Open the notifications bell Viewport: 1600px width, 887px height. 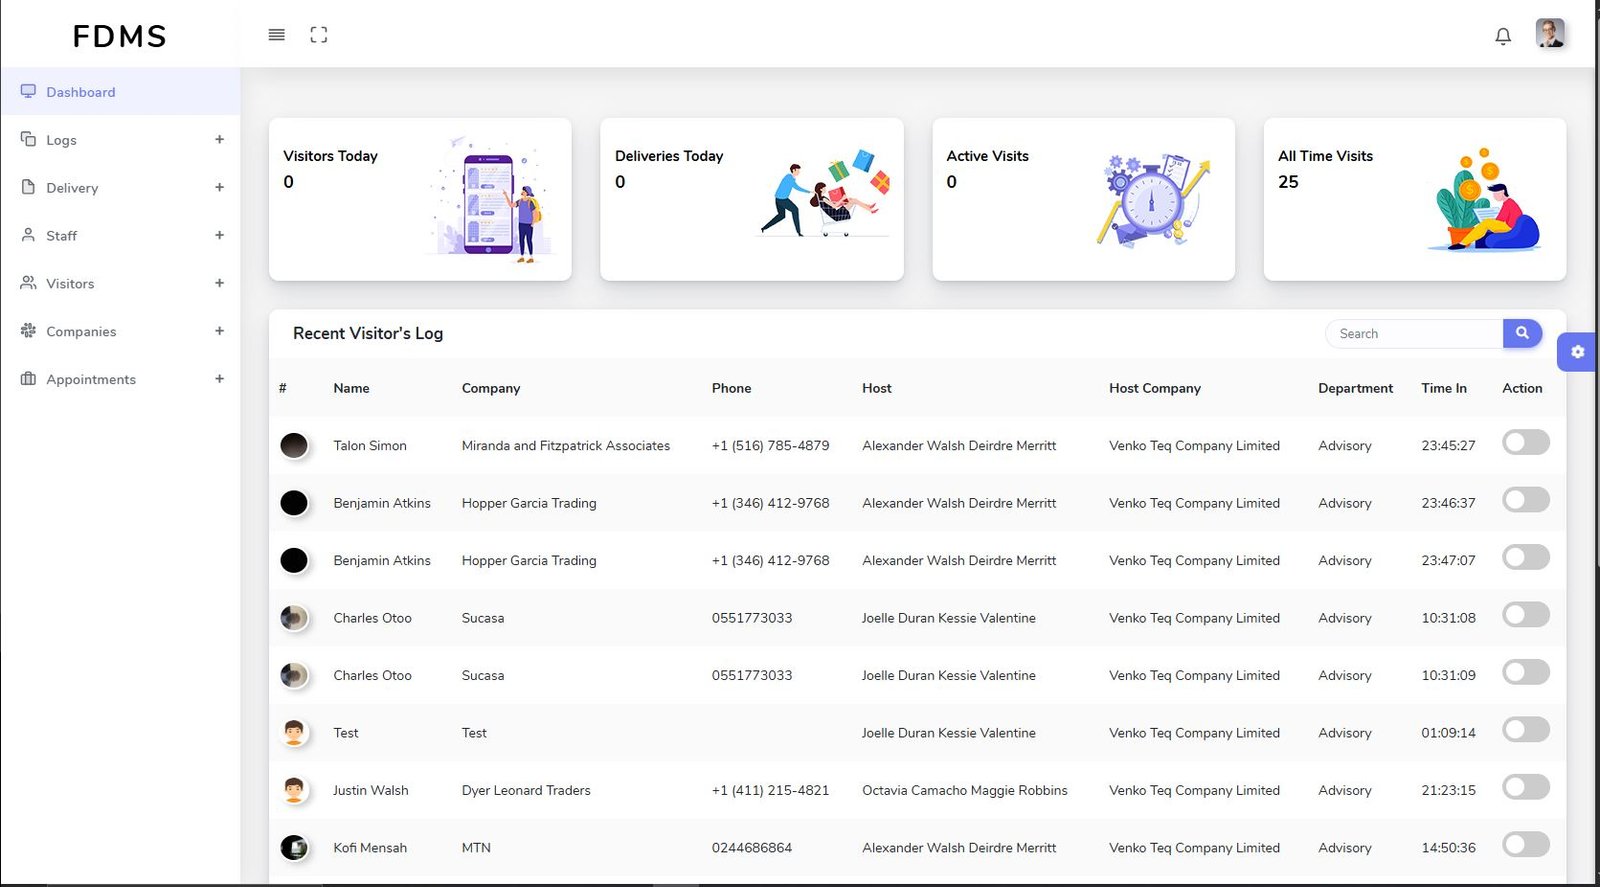tap(1503, 36)
